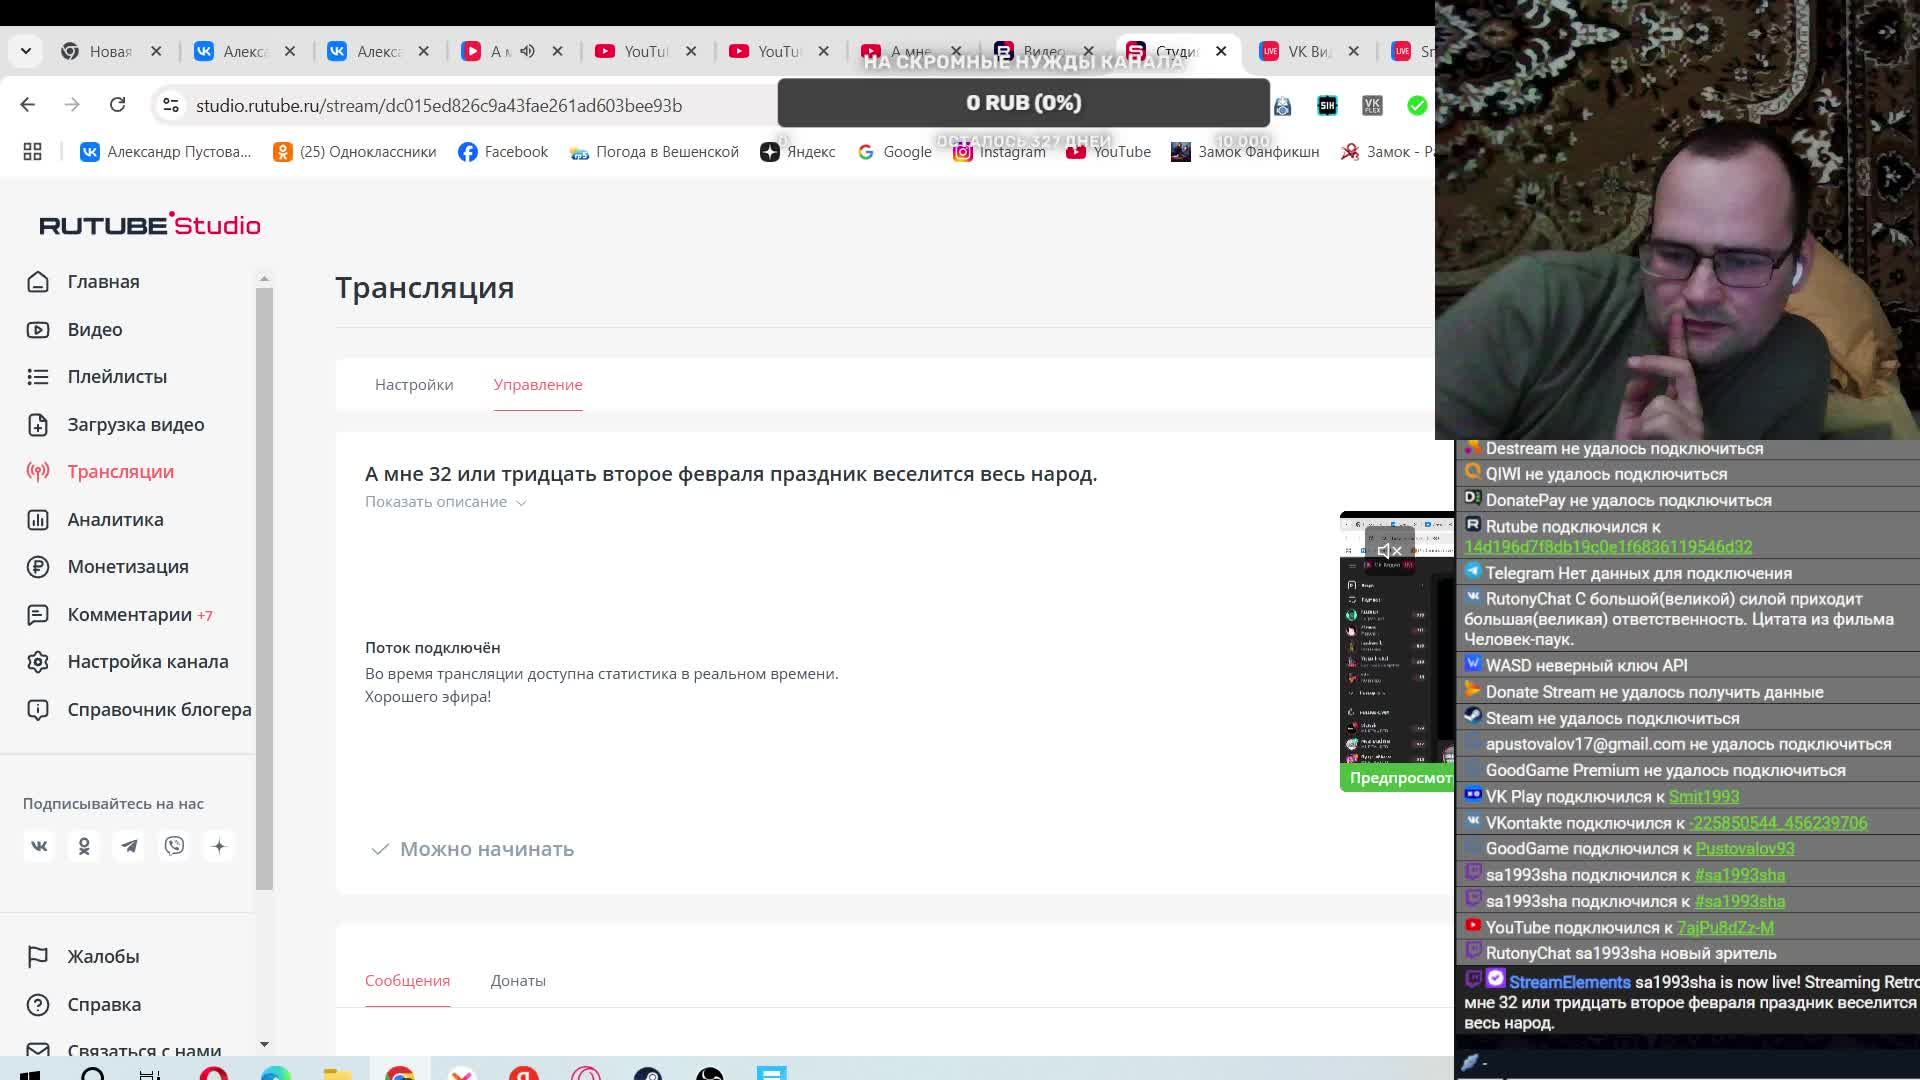
Task: Unmute the stream preview player
Action: click(1389, 551)
